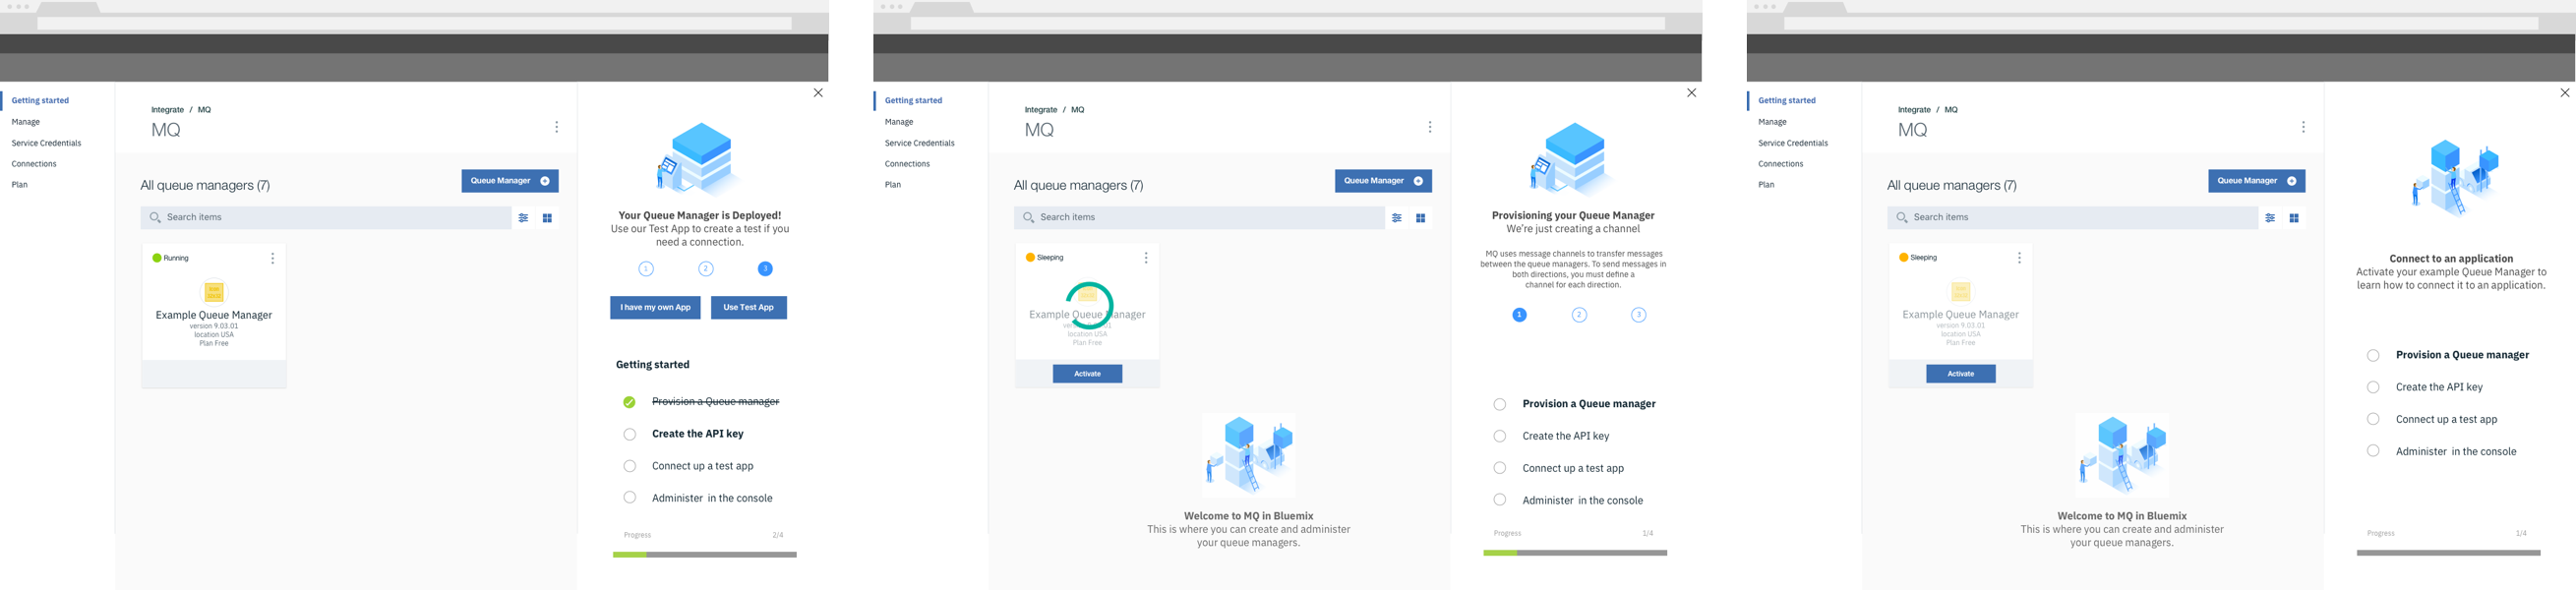Switch to grid view on the Deployed screen
2576x590 pixels.
(547, 218)
